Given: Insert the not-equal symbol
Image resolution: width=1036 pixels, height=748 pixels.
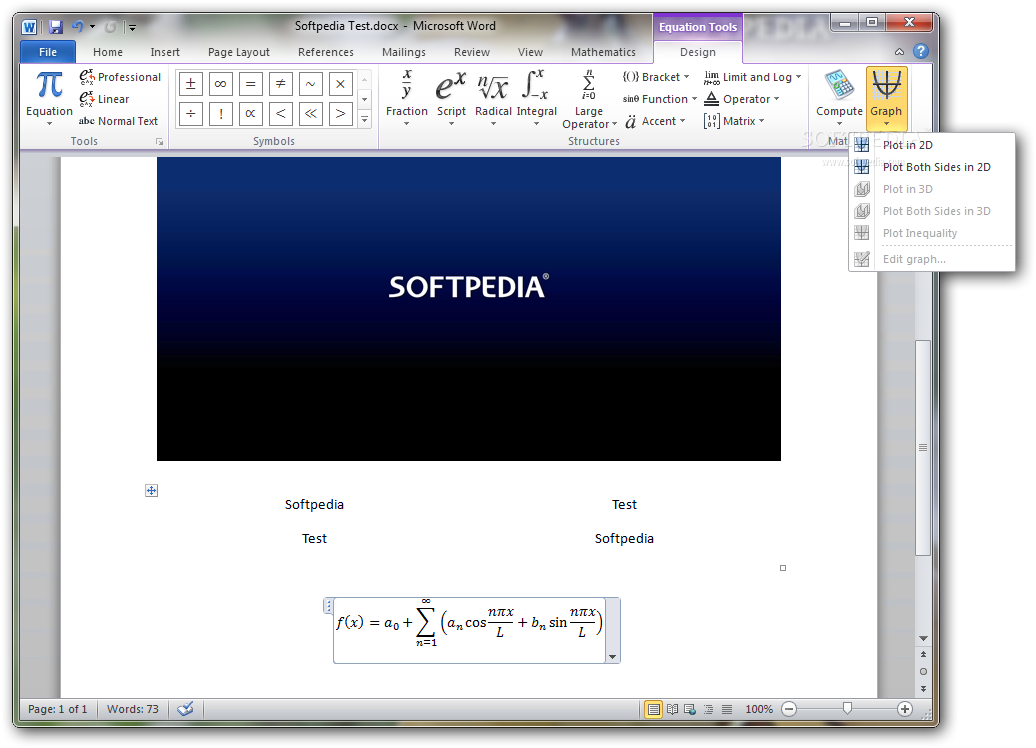Looking at the screenshot, I should point(280,84).
